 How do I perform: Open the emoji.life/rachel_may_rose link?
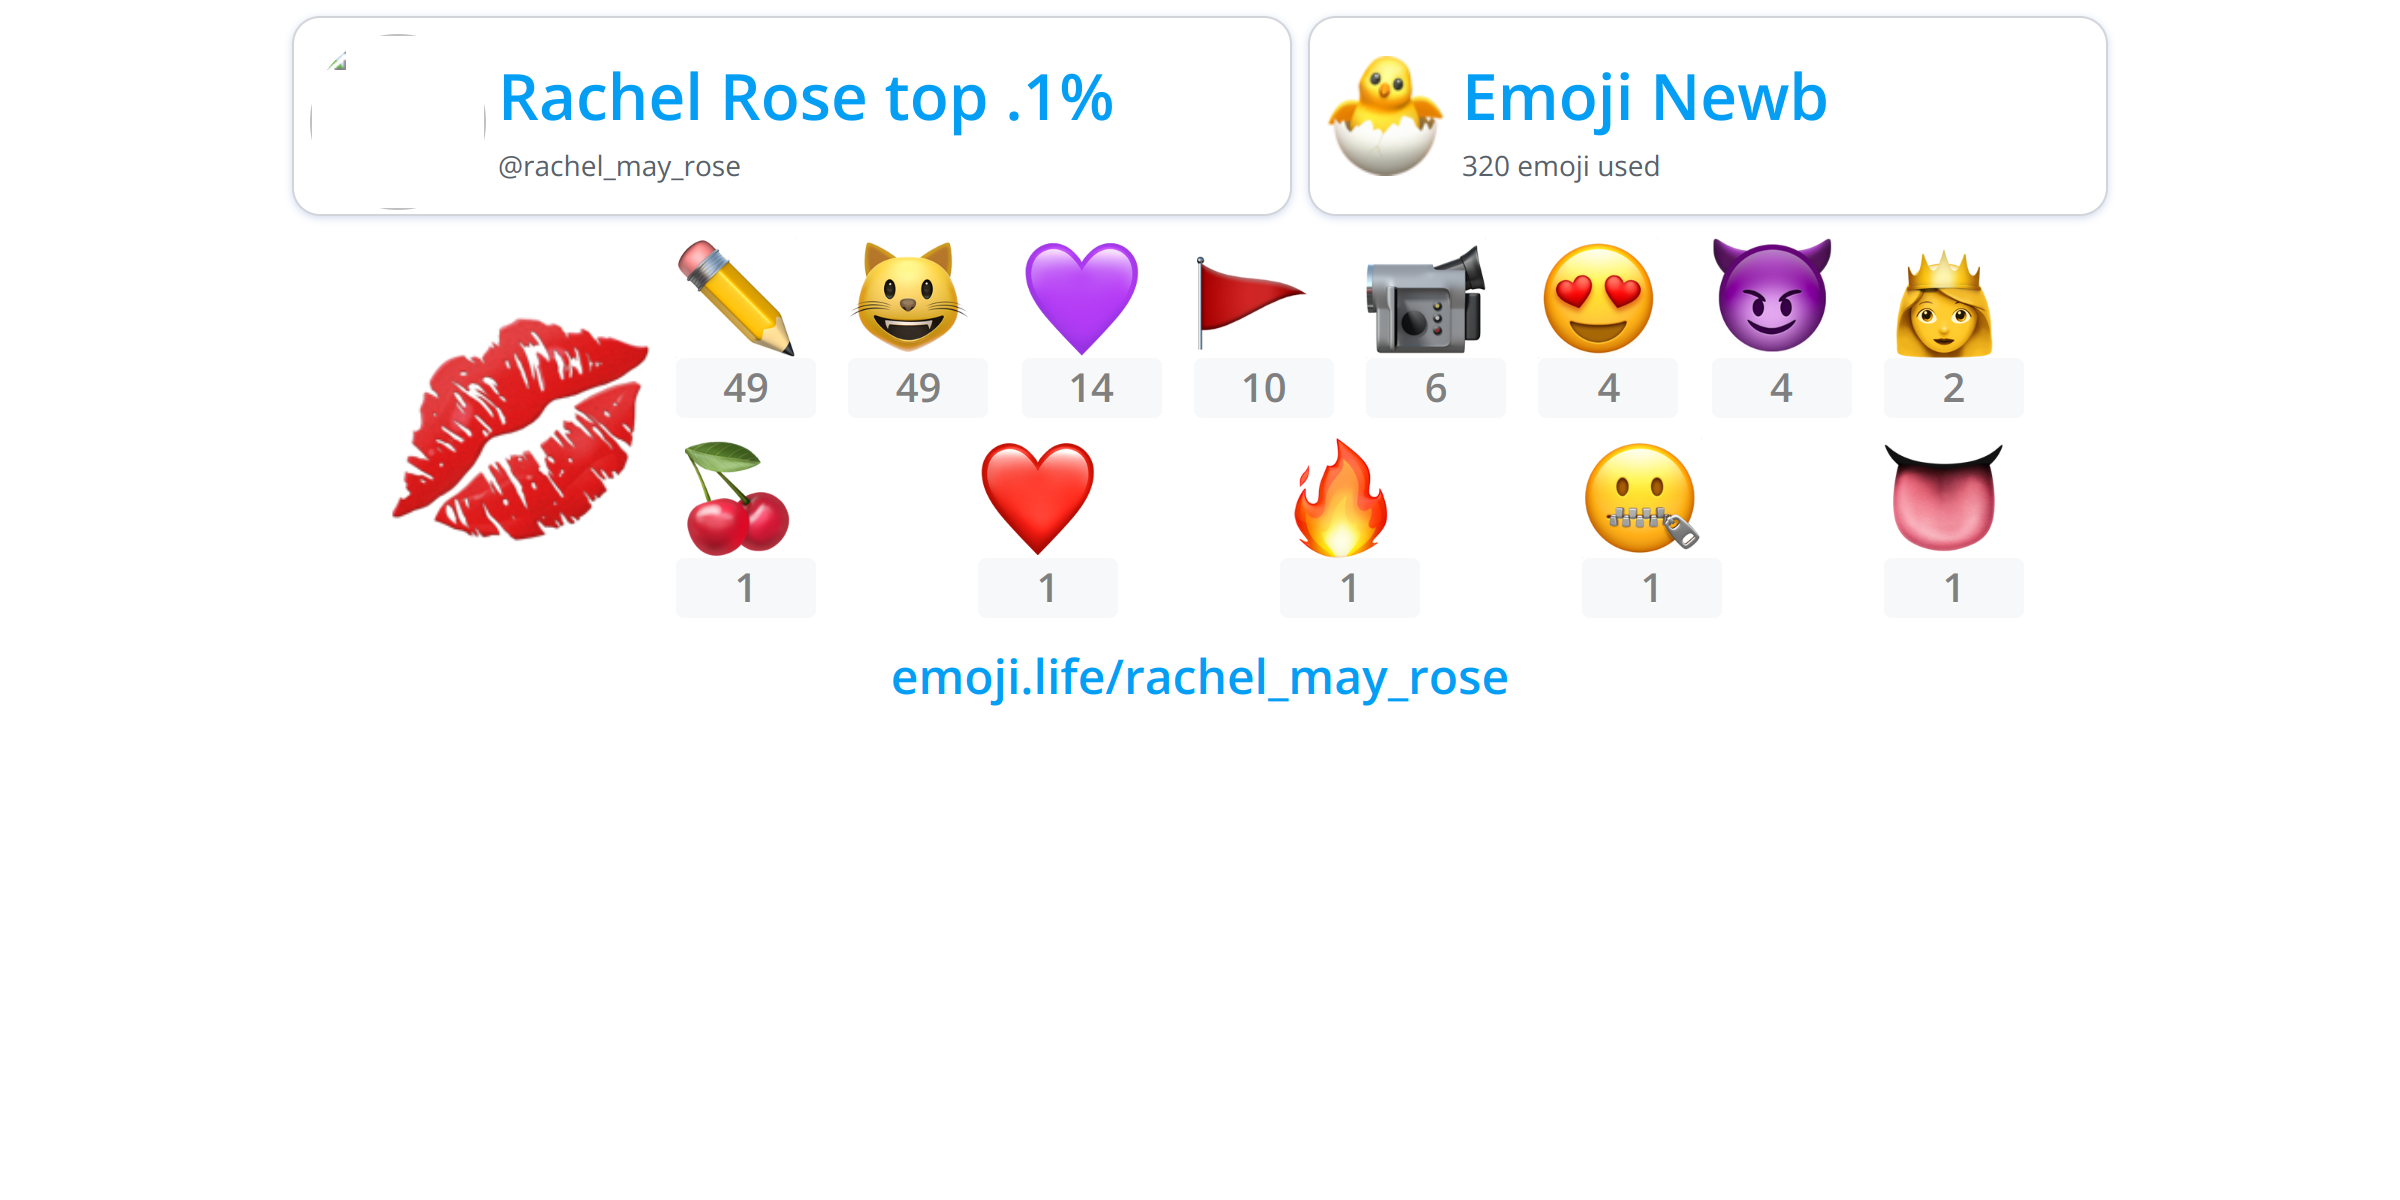(1200, 678)
